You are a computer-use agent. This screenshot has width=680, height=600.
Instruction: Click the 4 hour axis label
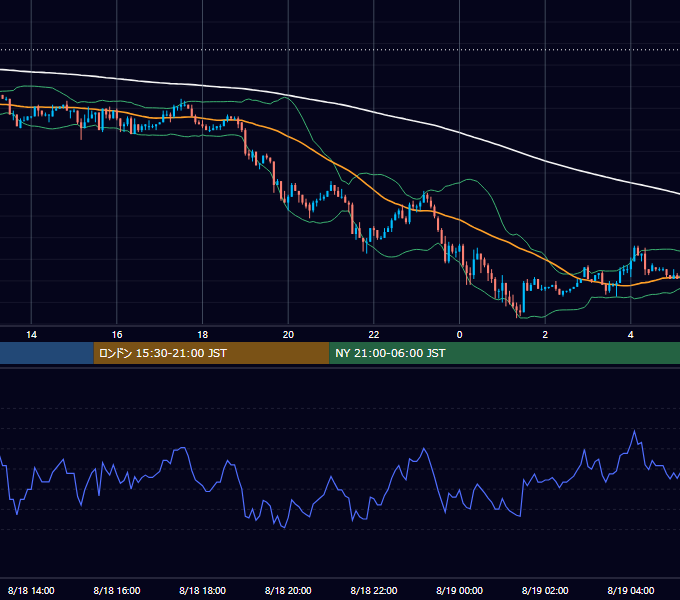631,335
